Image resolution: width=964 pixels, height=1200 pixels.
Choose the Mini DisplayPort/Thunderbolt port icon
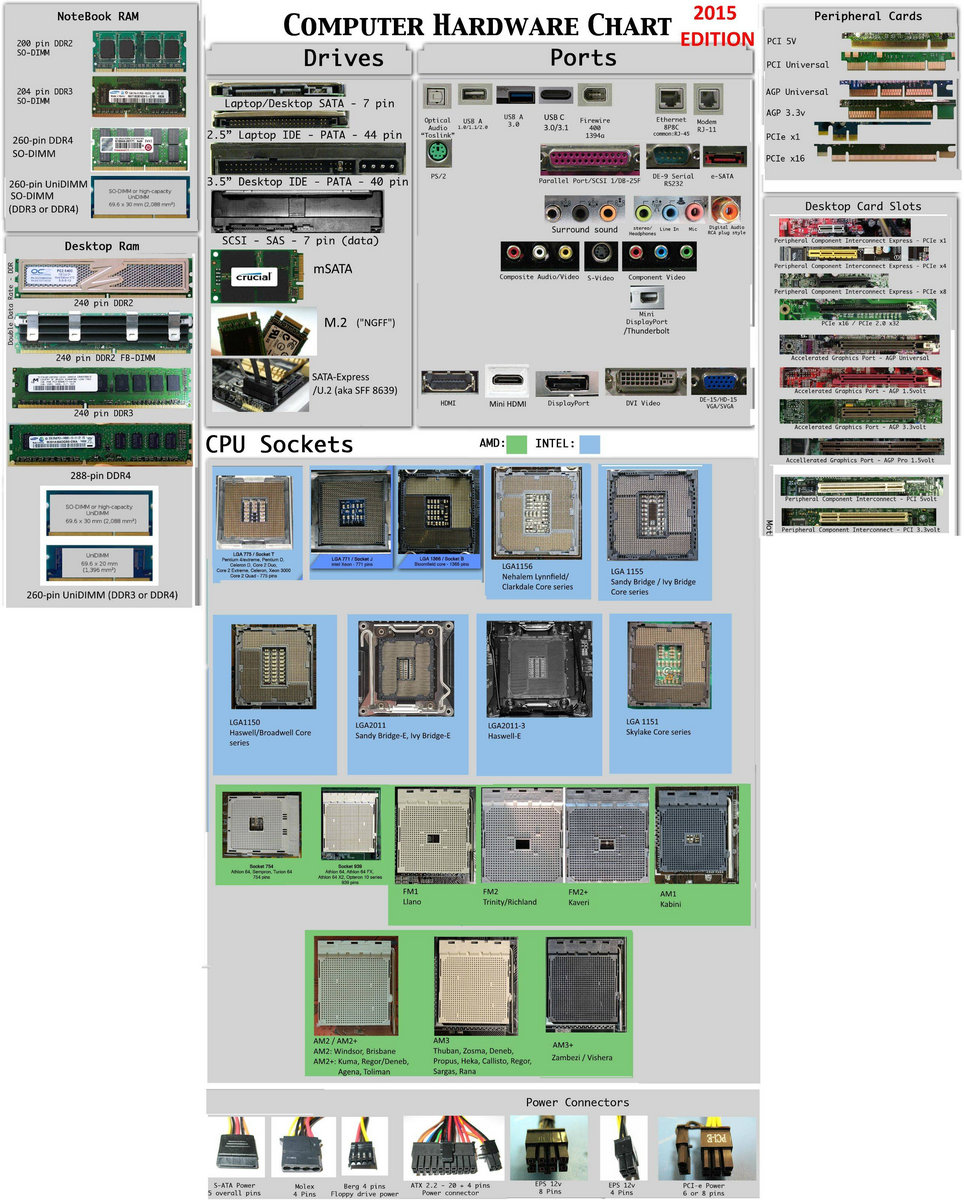point(648,298)
